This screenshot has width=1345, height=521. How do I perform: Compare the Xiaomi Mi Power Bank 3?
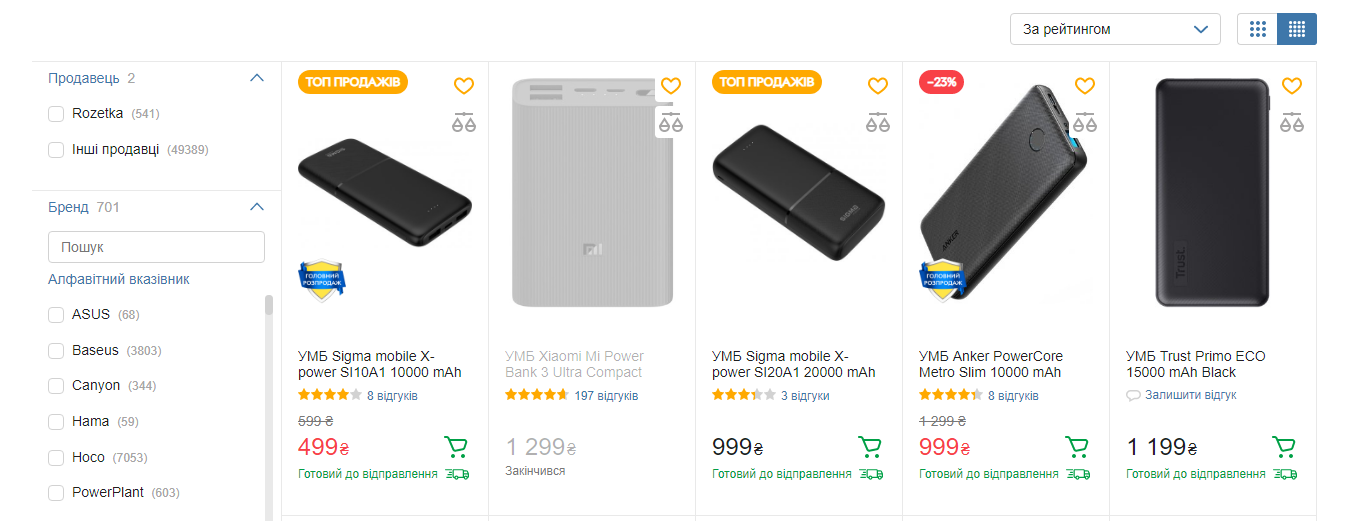tap(670, 124)
